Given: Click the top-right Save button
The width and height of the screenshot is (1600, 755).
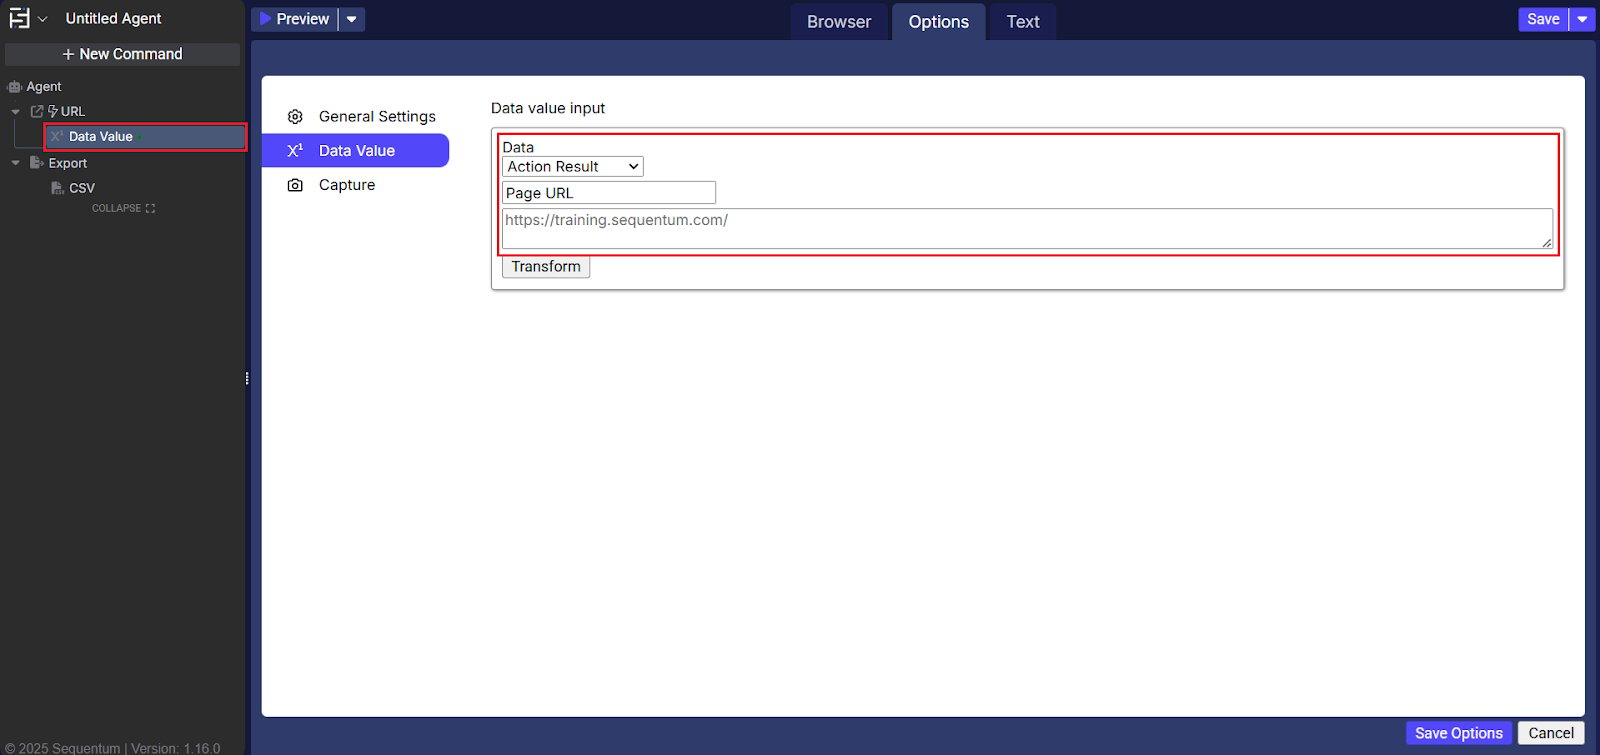Looking at the screenshot, I should click(x=1543, y=19).
